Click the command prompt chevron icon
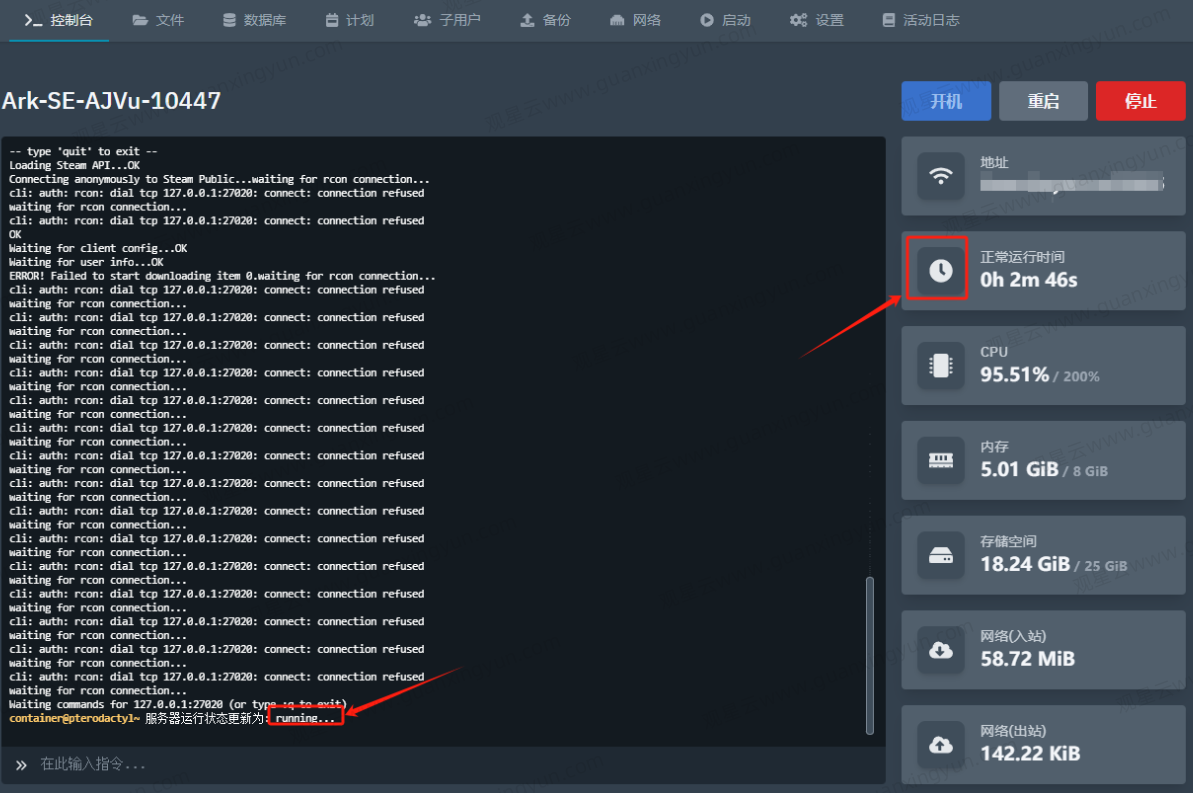This screenshot has height=793, width=1193. pyautogui.click(x=21, y=765)
